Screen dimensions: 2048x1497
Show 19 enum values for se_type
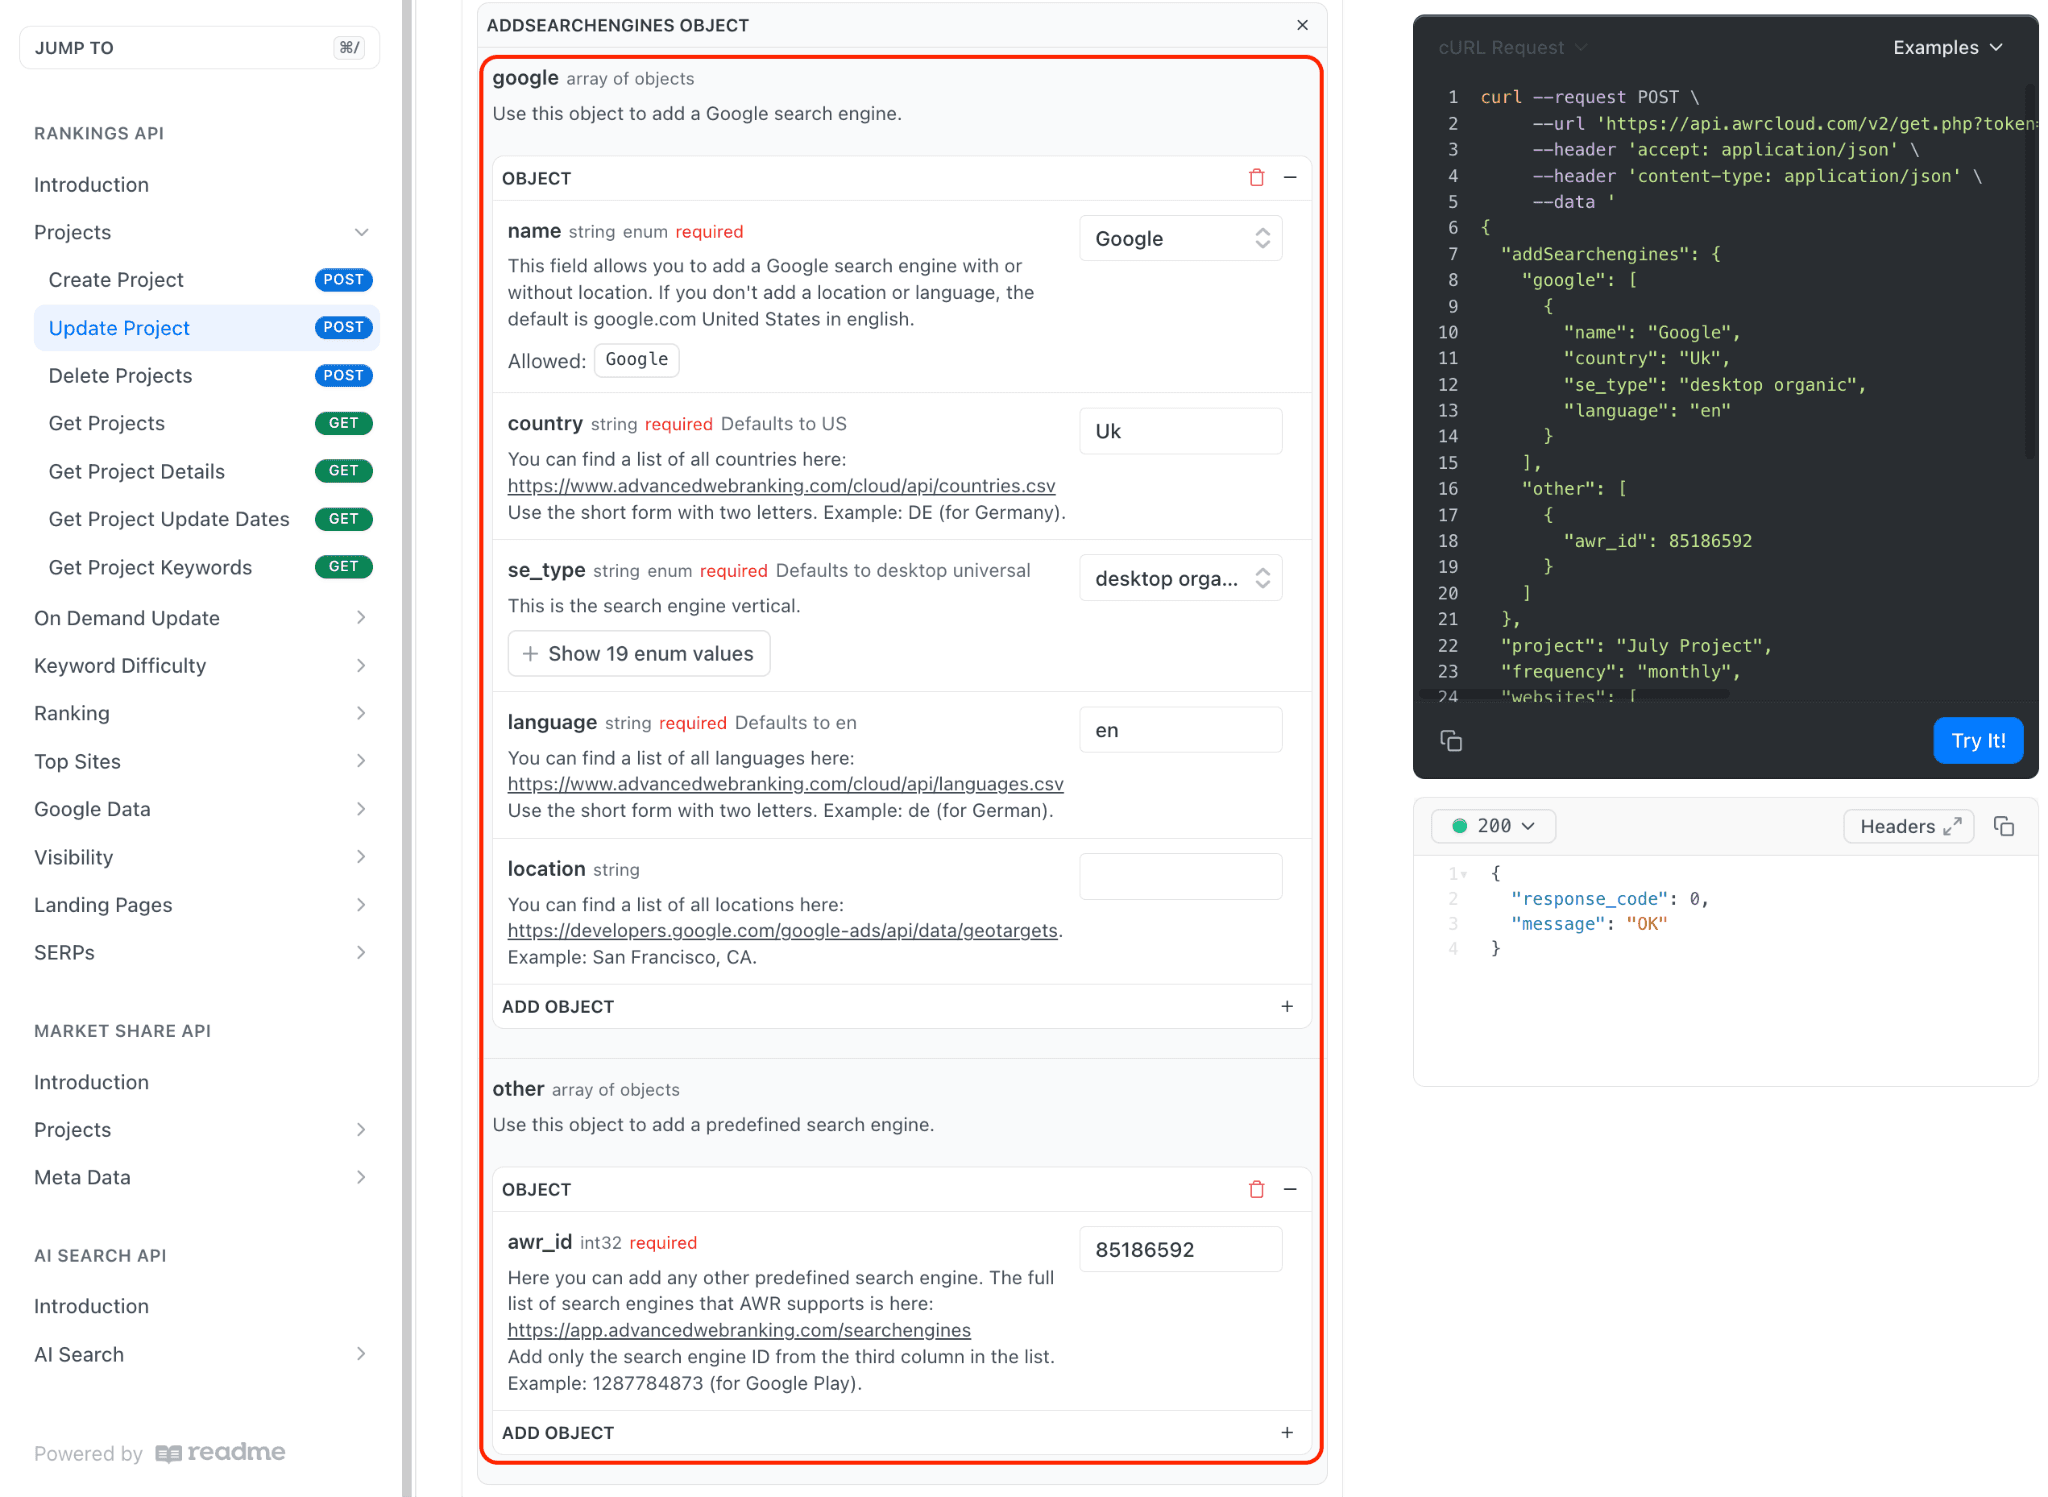point(639,653)
